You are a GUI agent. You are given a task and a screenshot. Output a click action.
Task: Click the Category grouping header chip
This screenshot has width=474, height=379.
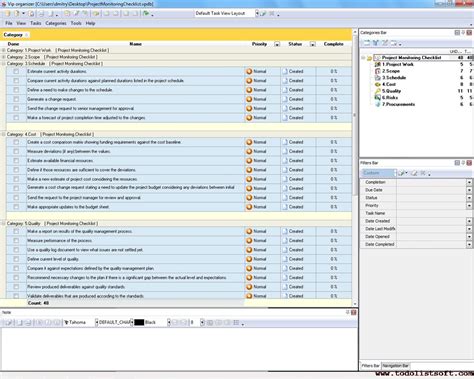pos(15,35)
